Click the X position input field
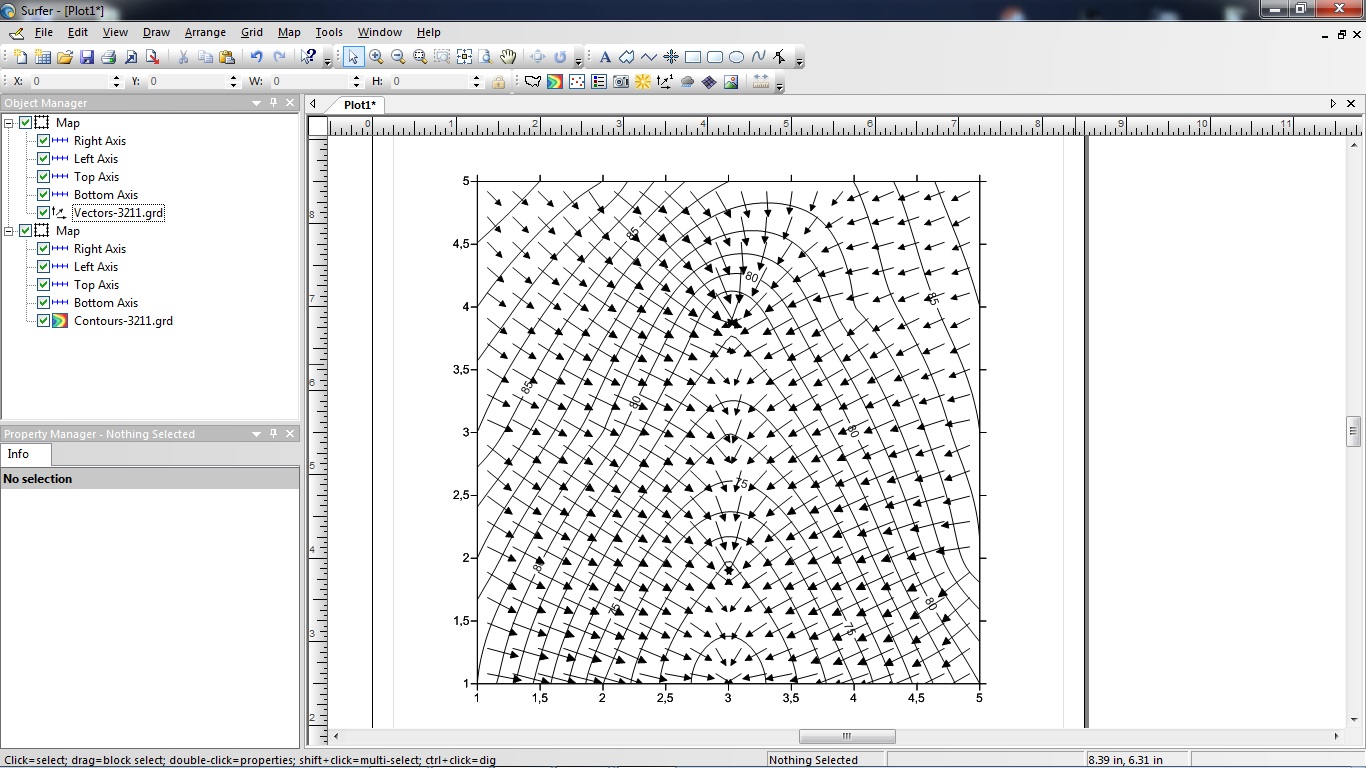This screenshot has width=1366, height=768. [70, 82]
